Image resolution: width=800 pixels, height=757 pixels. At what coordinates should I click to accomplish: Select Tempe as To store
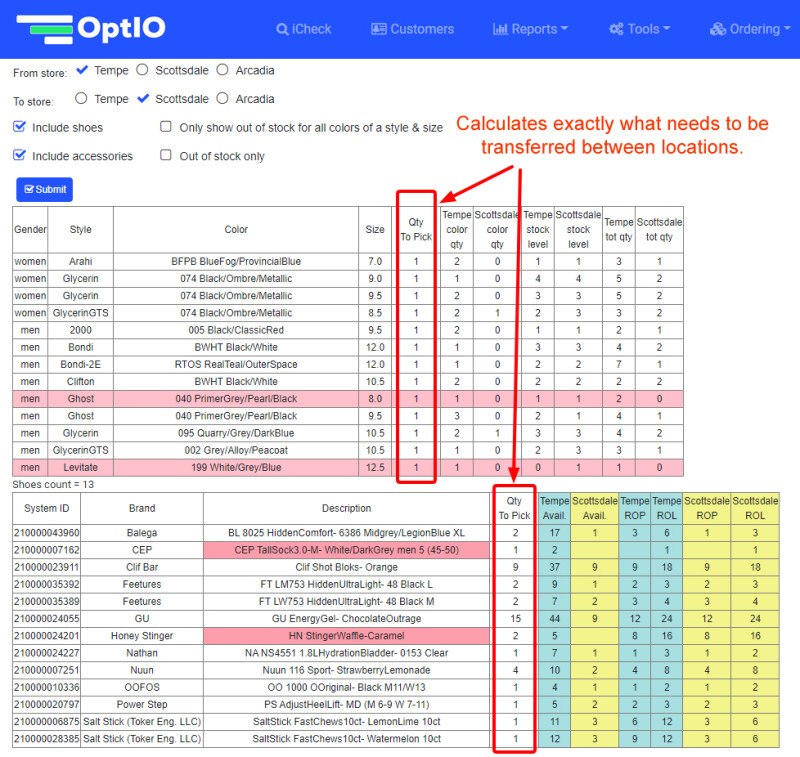[x=82, y=99]
